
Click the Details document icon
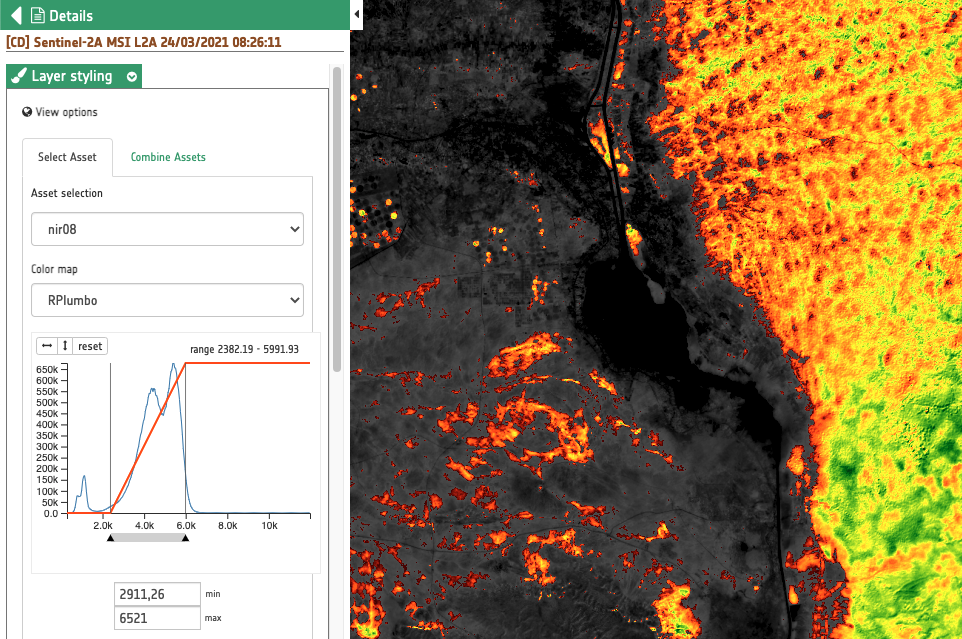(x=38, y=16)
